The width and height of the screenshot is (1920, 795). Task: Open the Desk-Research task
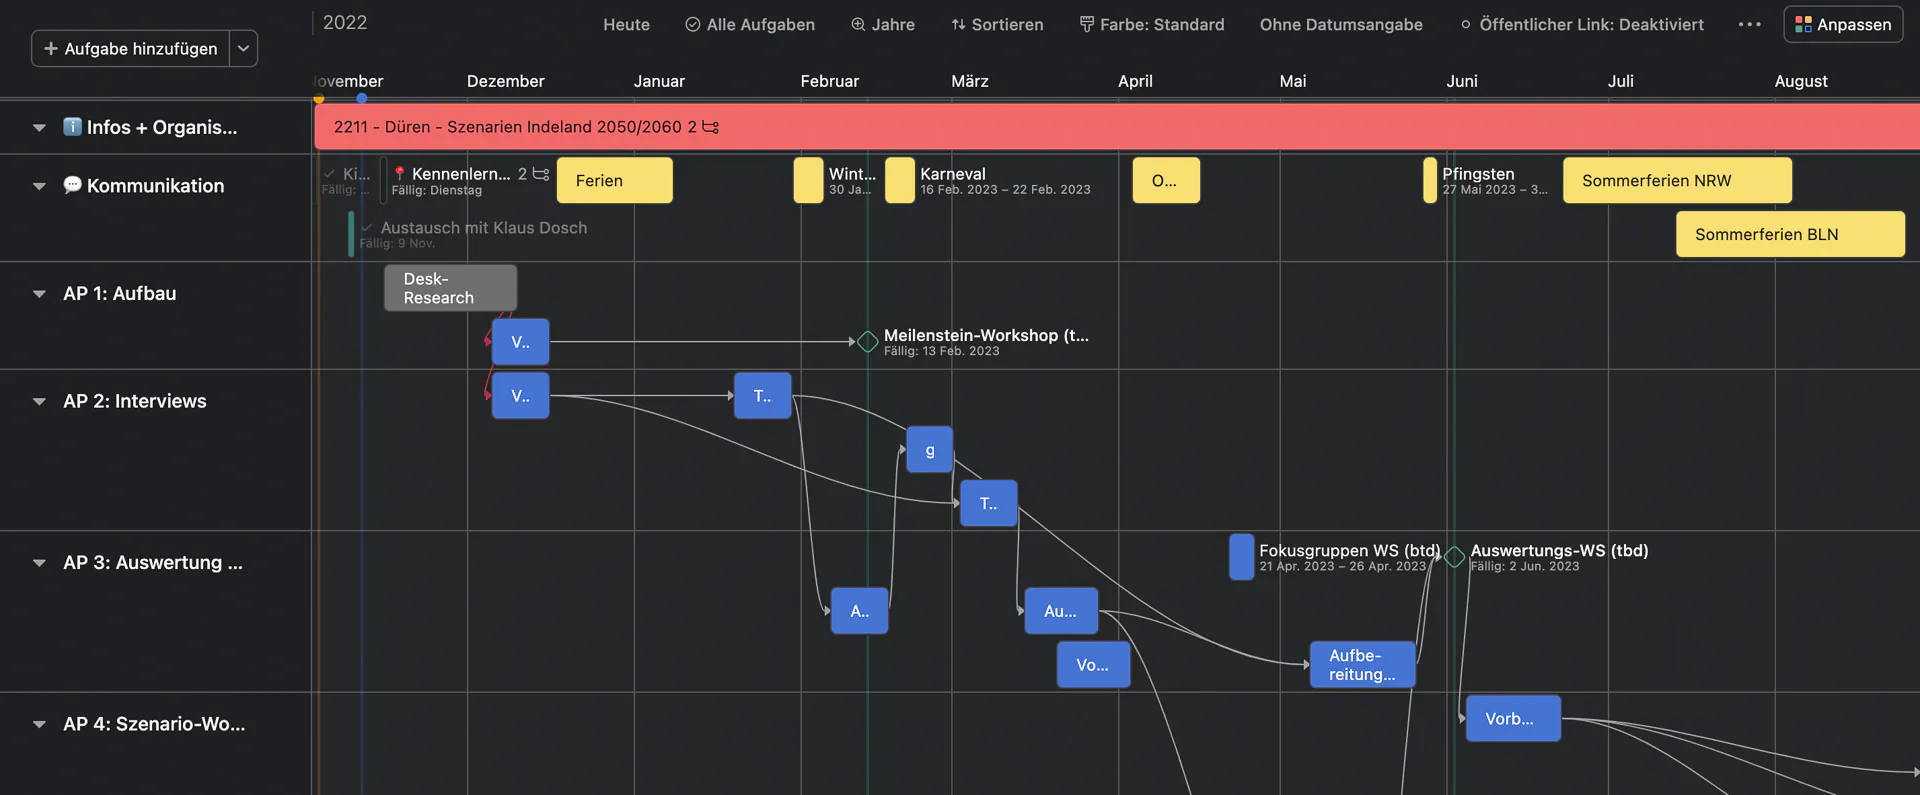coord(451,288)
